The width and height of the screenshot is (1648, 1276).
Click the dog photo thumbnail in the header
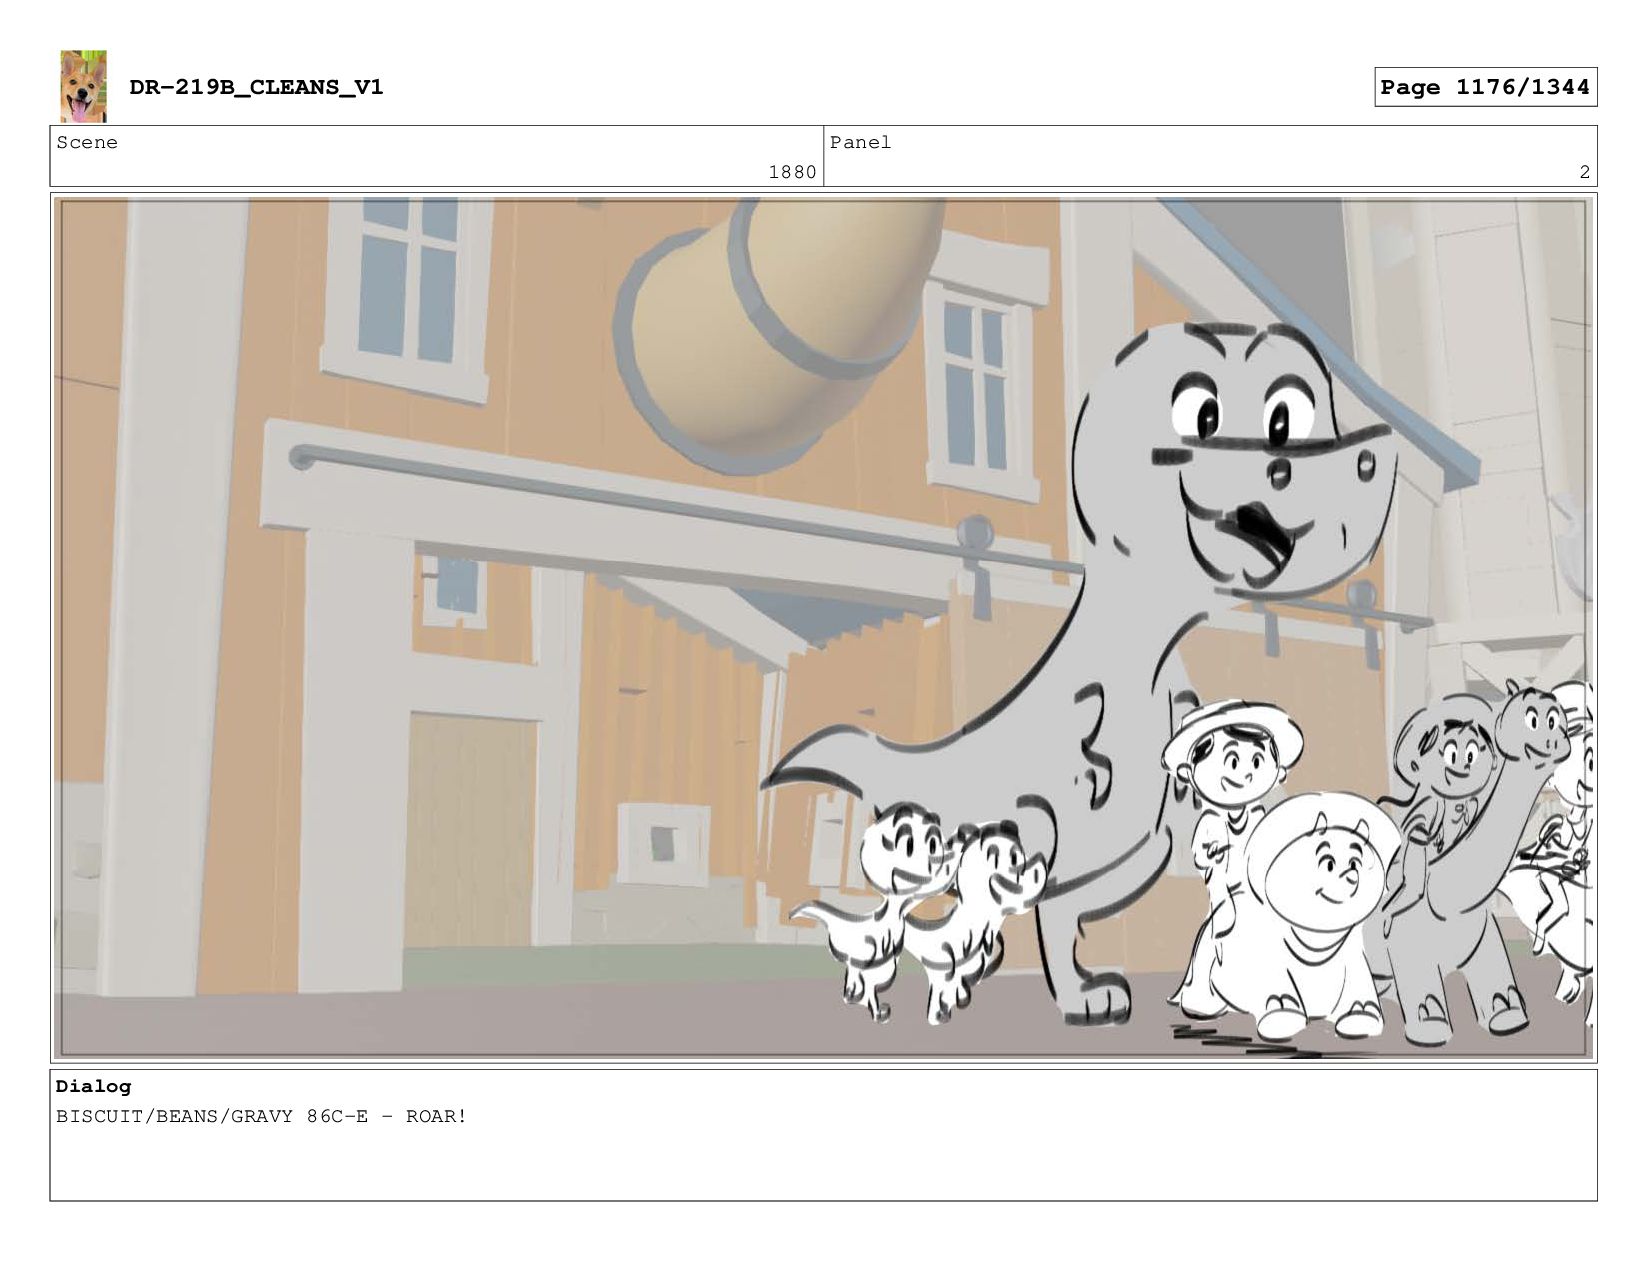(83, 86)
